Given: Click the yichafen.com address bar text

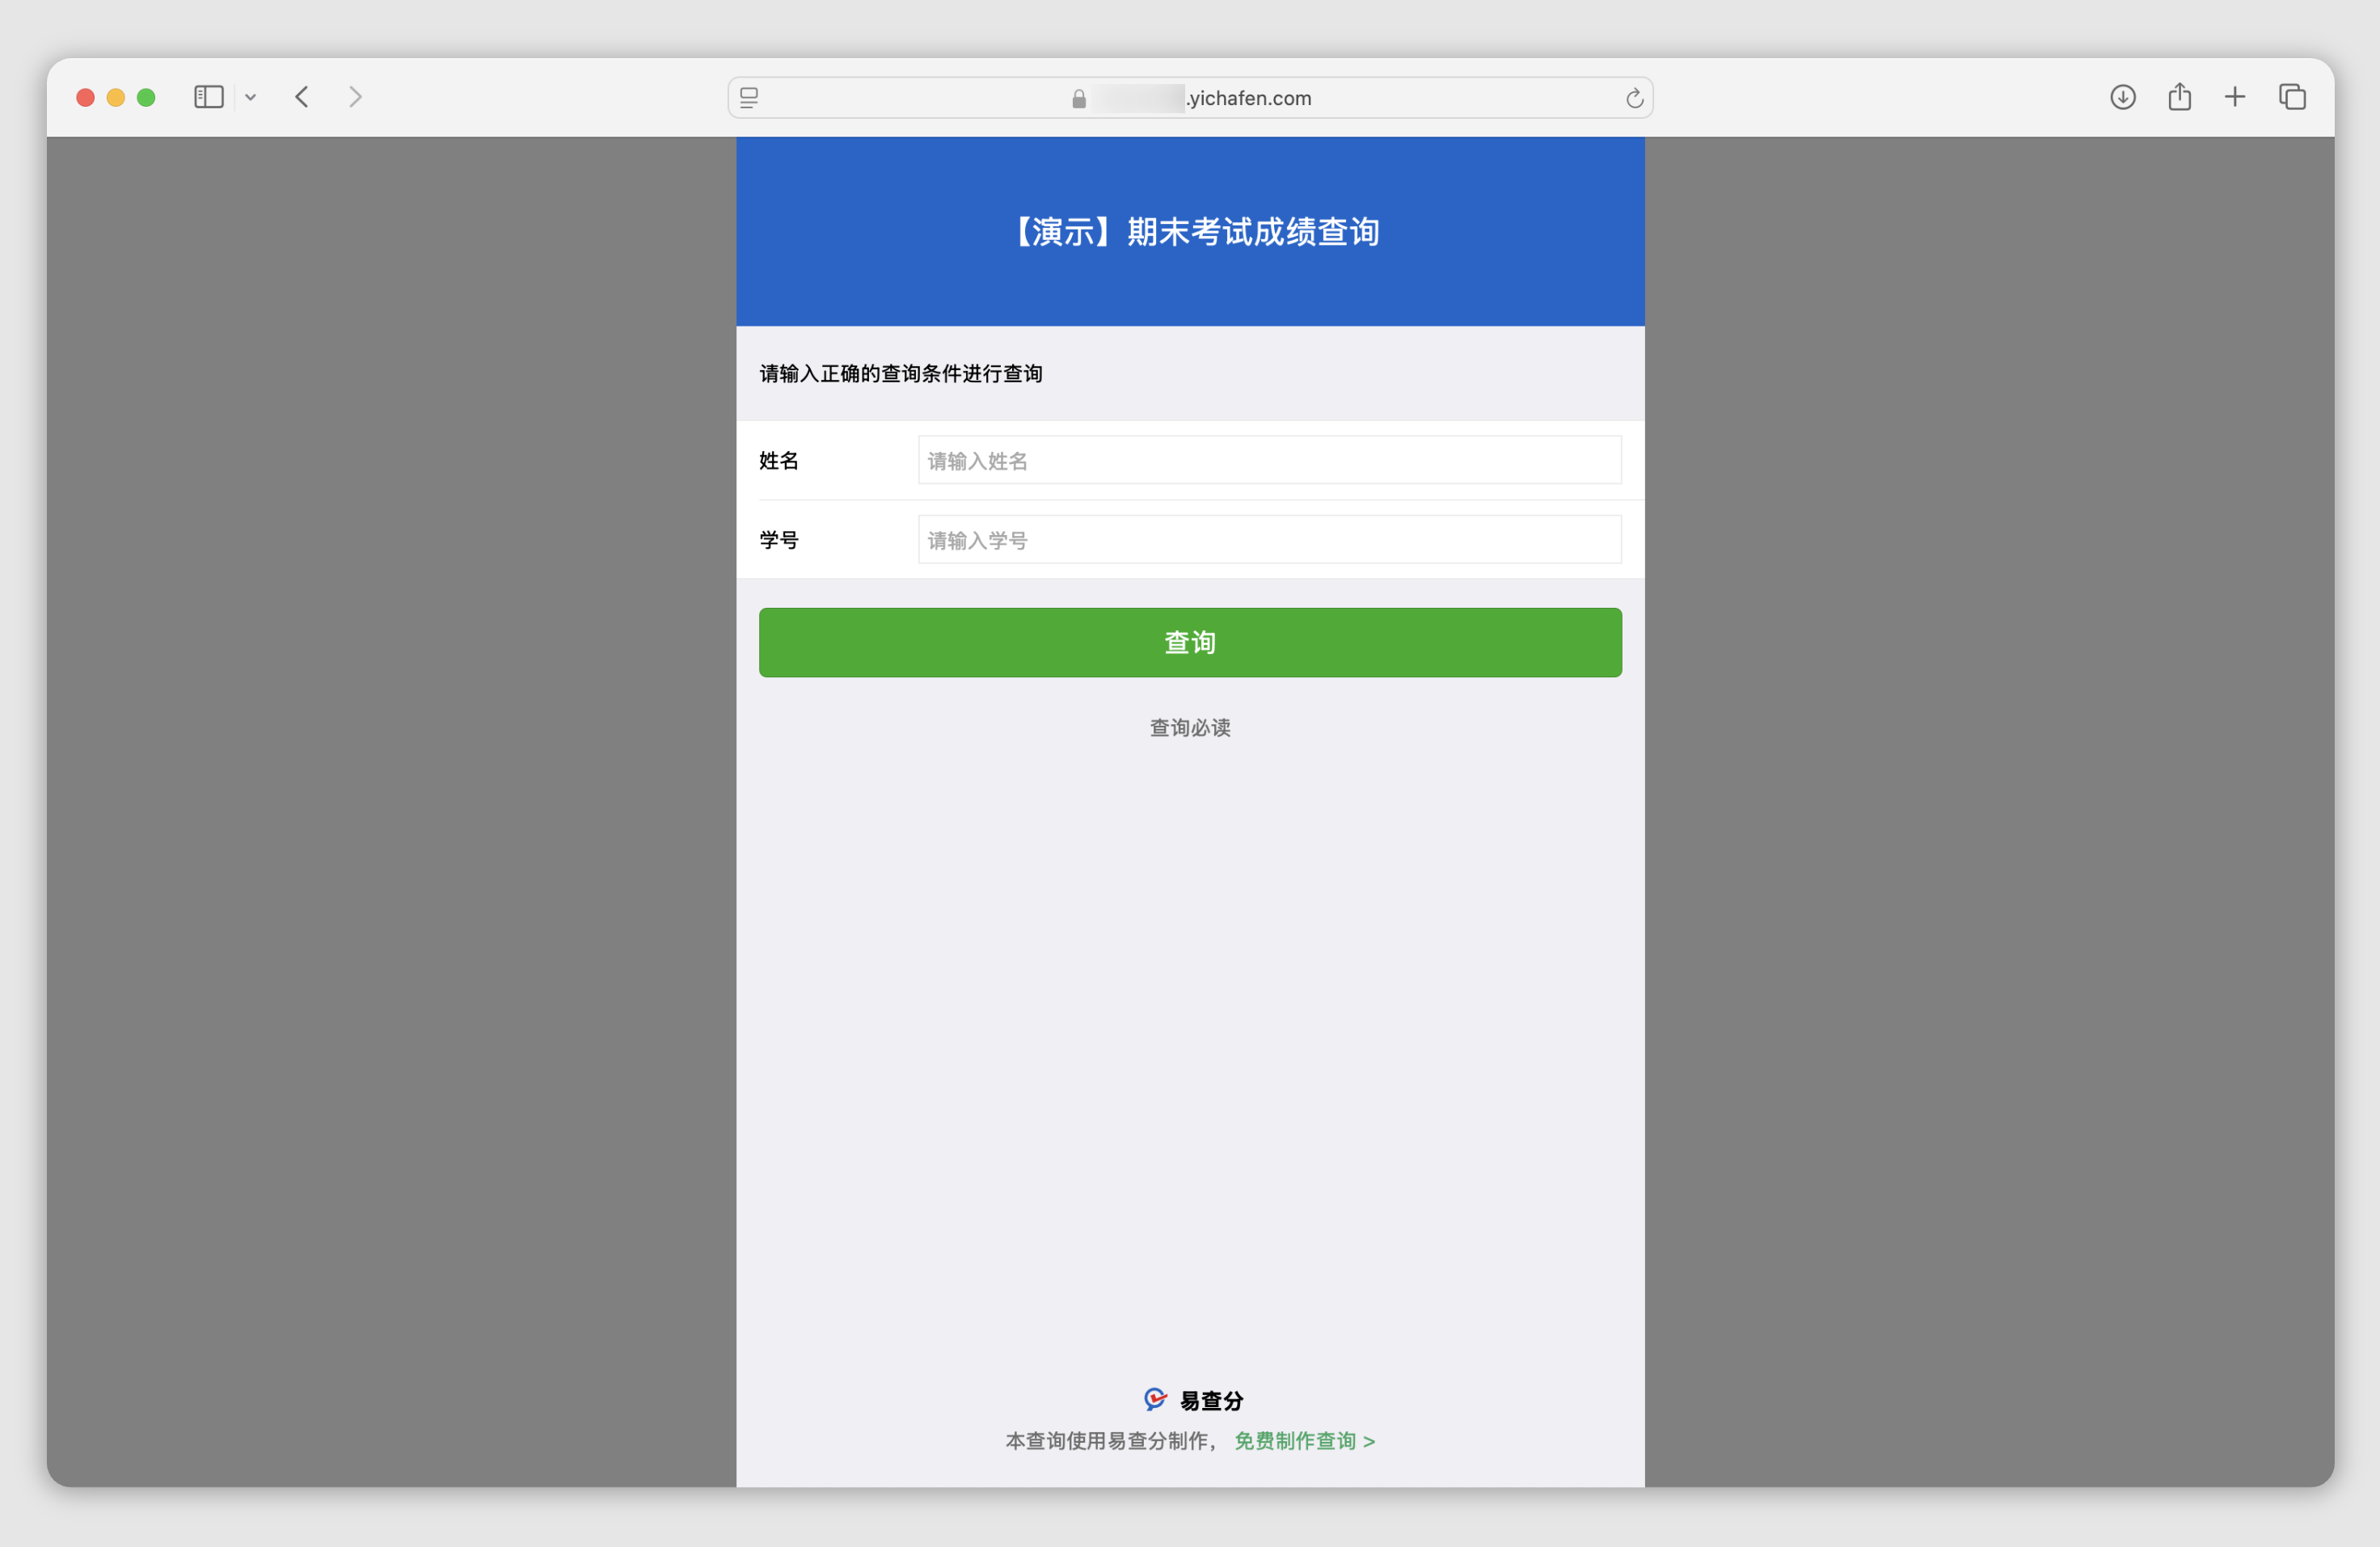Looking at the screenshot, I should [1249, 98].
